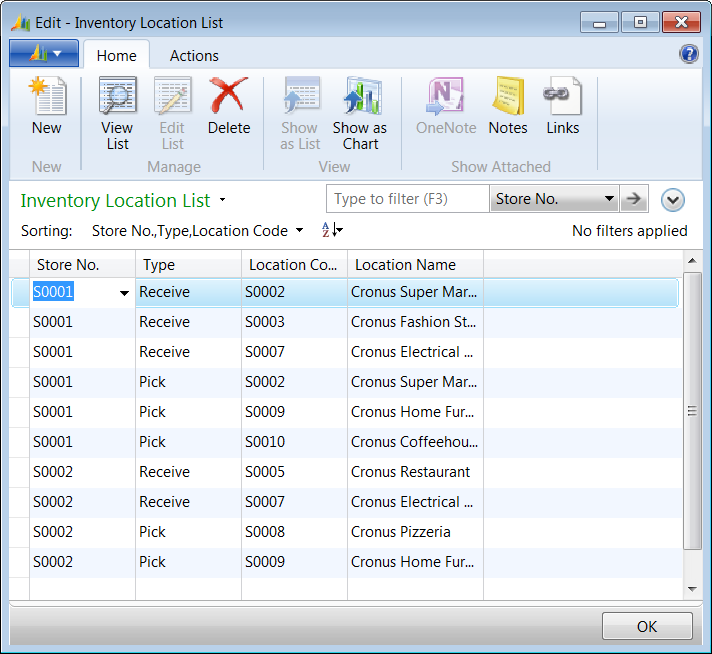Open the application menu dropdown button
712x654 pixels.
[x=44, y=54]
